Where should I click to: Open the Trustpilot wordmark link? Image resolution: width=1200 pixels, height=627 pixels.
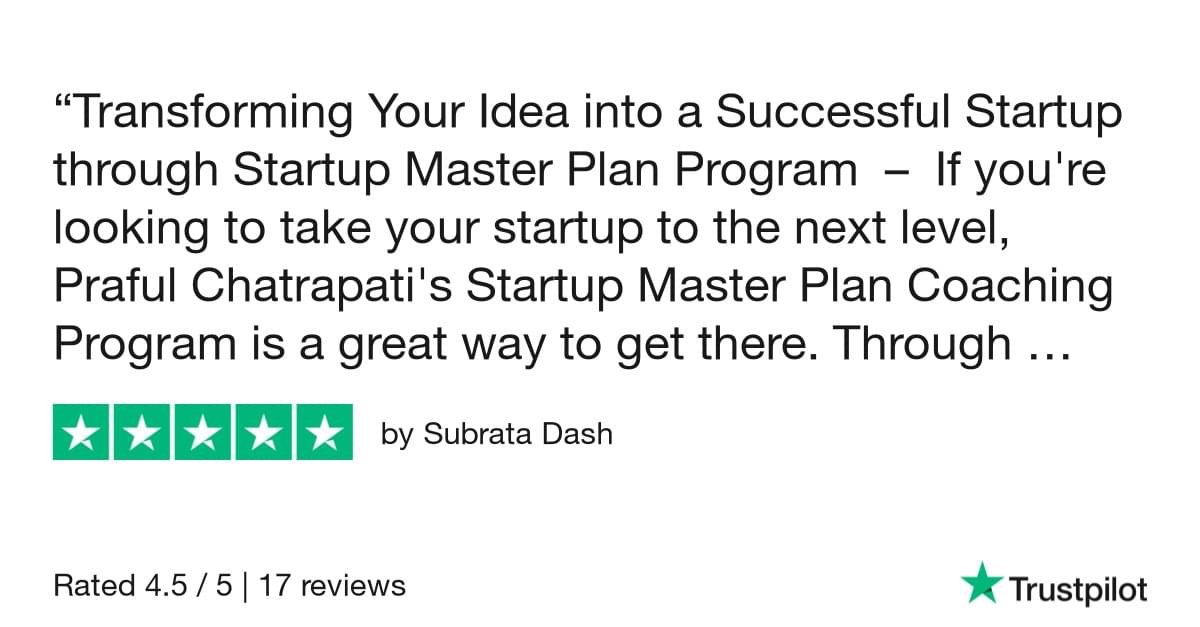(1076, 589)
